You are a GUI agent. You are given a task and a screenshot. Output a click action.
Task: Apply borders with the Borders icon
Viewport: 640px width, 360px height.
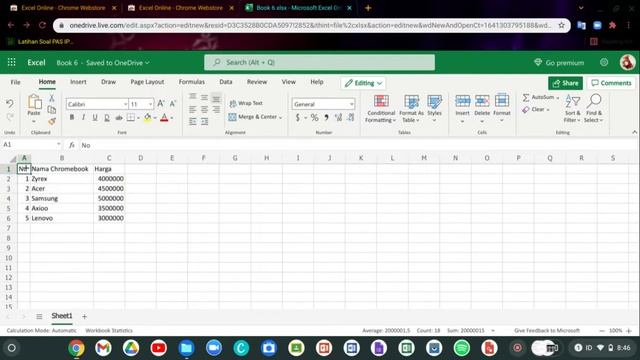tap(131, 118)
